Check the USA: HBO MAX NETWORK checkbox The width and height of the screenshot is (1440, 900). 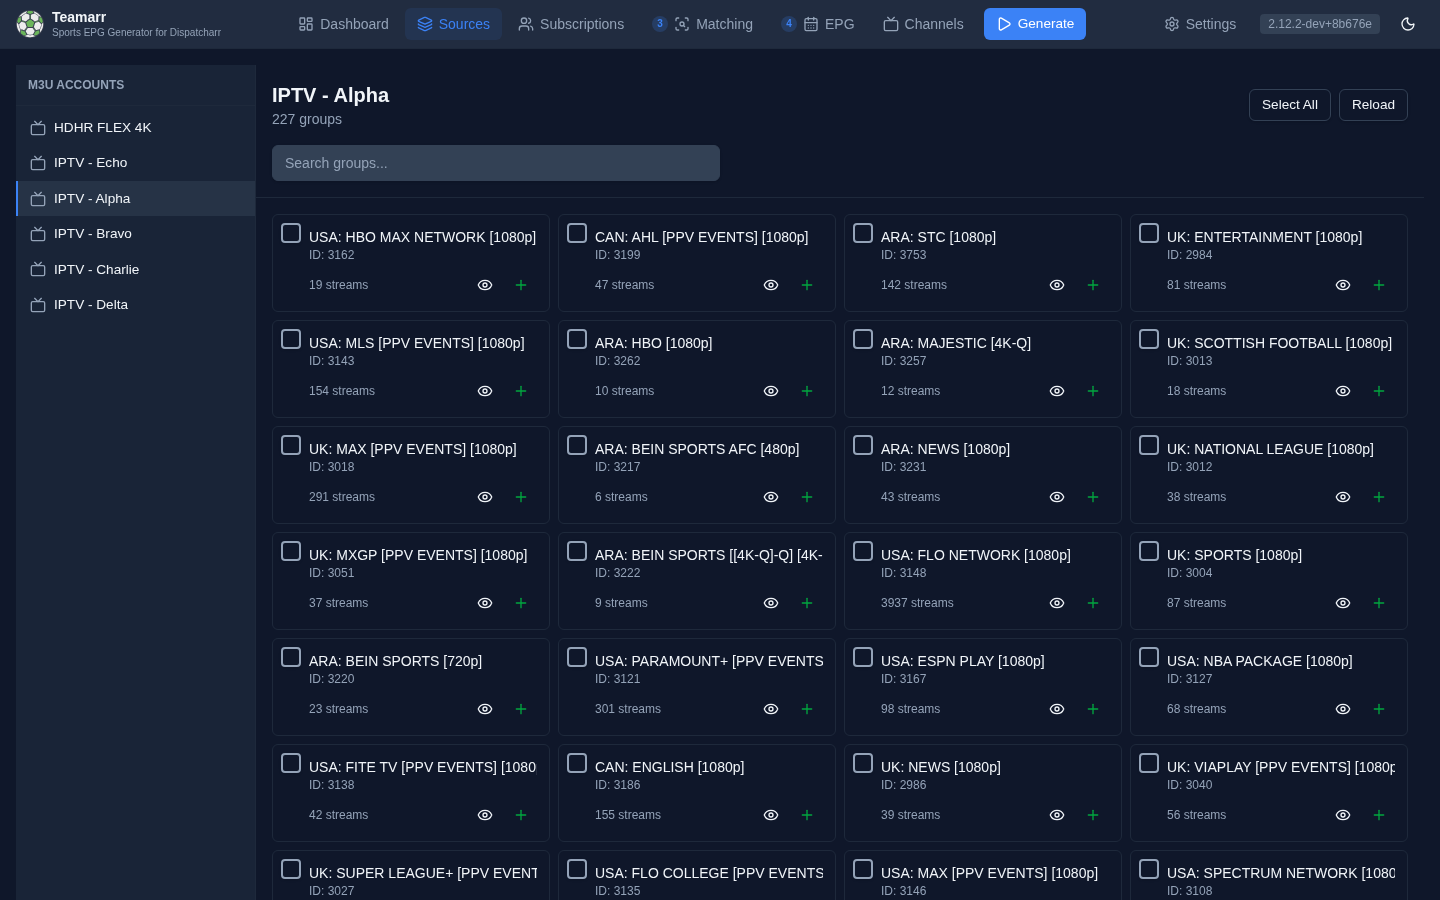tap(291, 233)
